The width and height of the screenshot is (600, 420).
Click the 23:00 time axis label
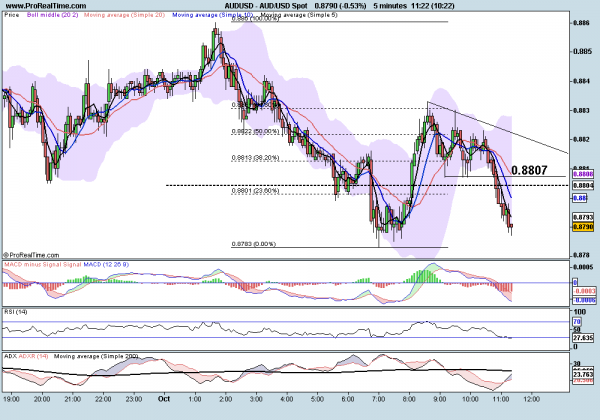coord(134,399)
